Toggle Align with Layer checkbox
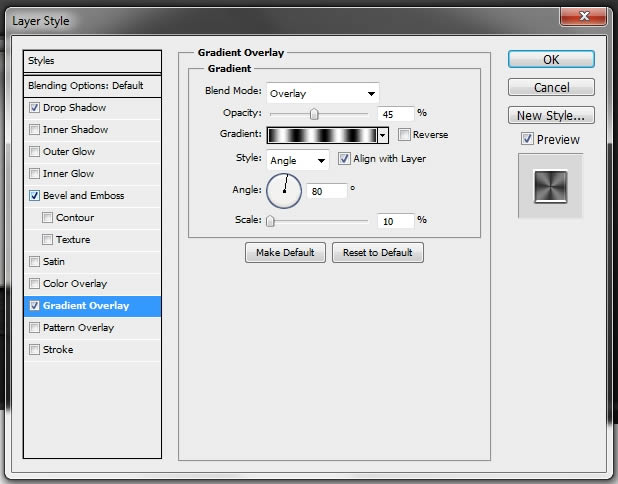 (344, 158)
